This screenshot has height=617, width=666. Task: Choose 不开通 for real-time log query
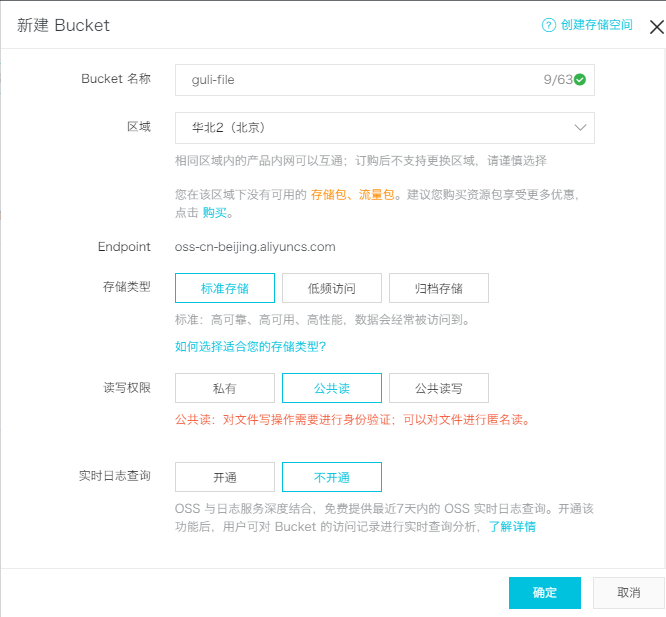(331, 476)
